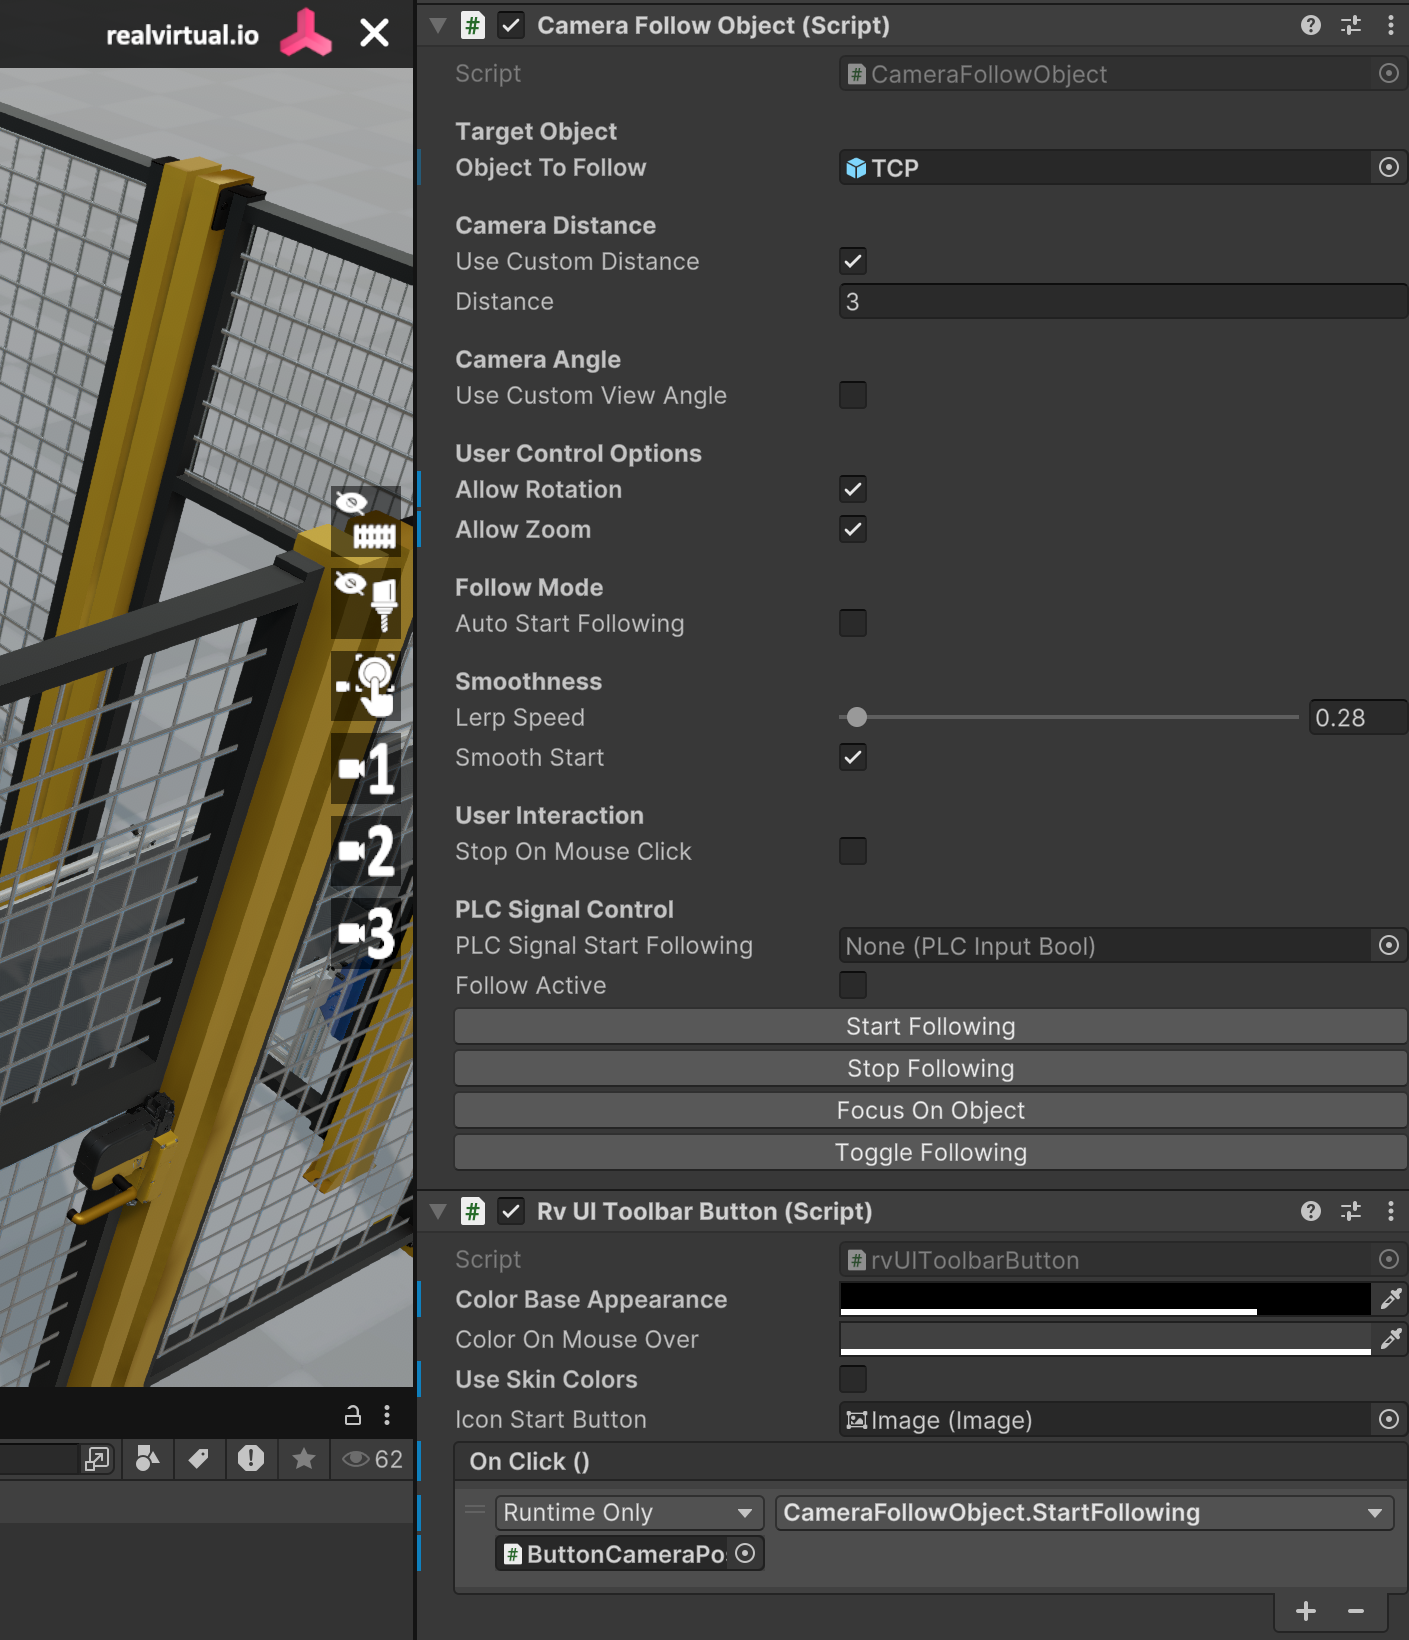Open presets for Camera Follow Object script
The image size is (1409, 1640).
click(1351, 25)
